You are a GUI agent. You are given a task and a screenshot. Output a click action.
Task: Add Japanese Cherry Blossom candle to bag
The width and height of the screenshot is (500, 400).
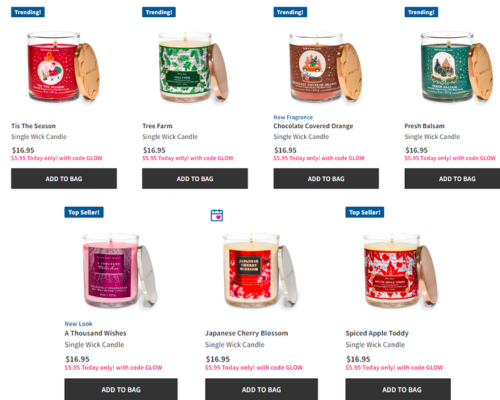click(x=262, y=389)
